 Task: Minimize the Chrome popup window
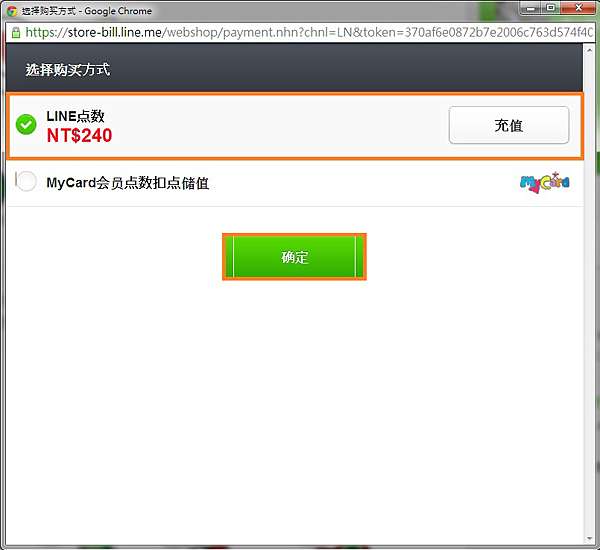tap(532, 8)
